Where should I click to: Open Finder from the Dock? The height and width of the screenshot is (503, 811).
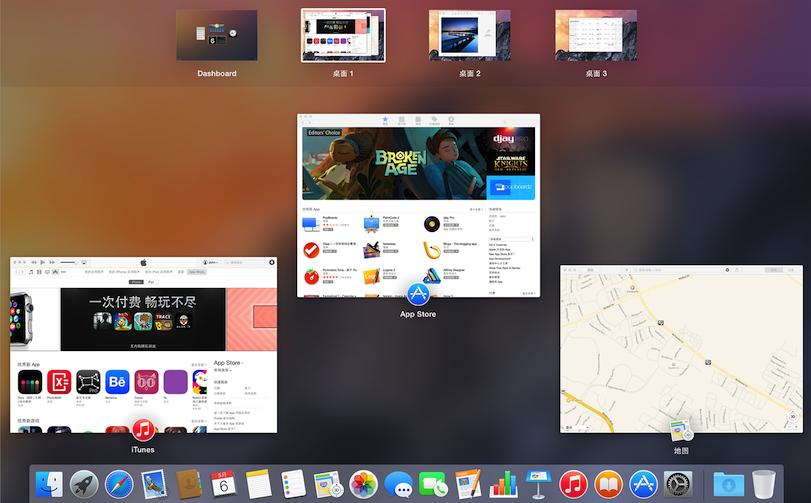tap(49, 484)
